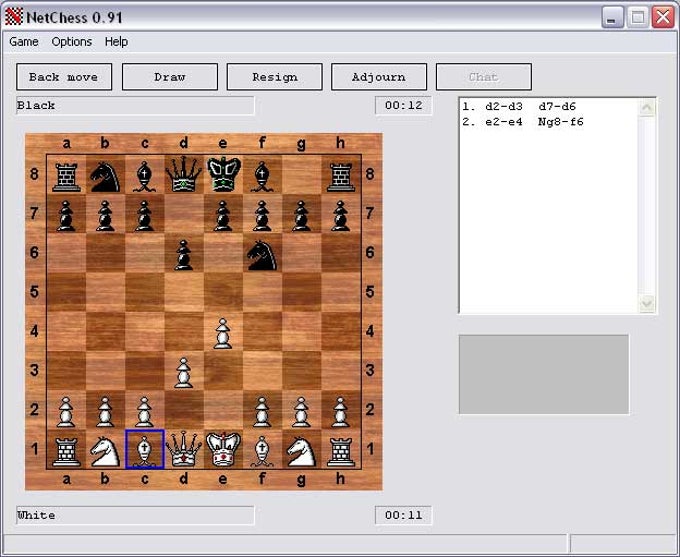Select the white pawn on b2
680x557 pixels.
pyautogui.click(x=105, y=410)
